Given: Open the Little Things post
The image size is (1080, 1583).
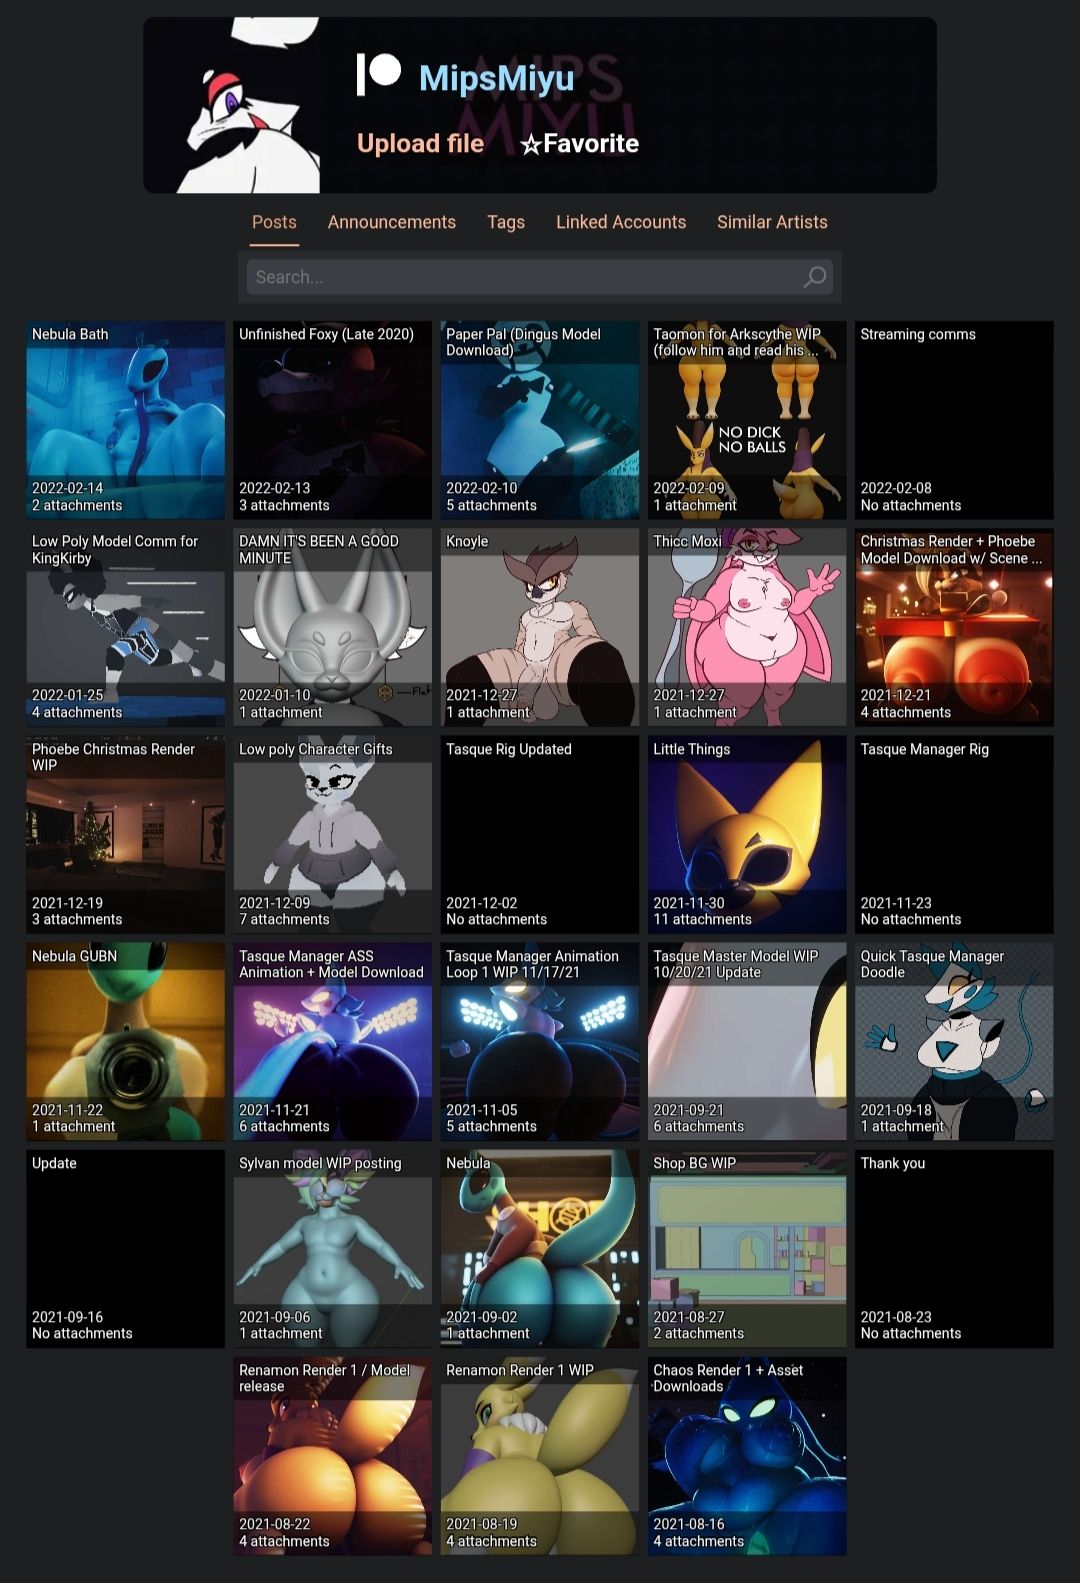Looking at the screenshot, I should tap(747, 834).
